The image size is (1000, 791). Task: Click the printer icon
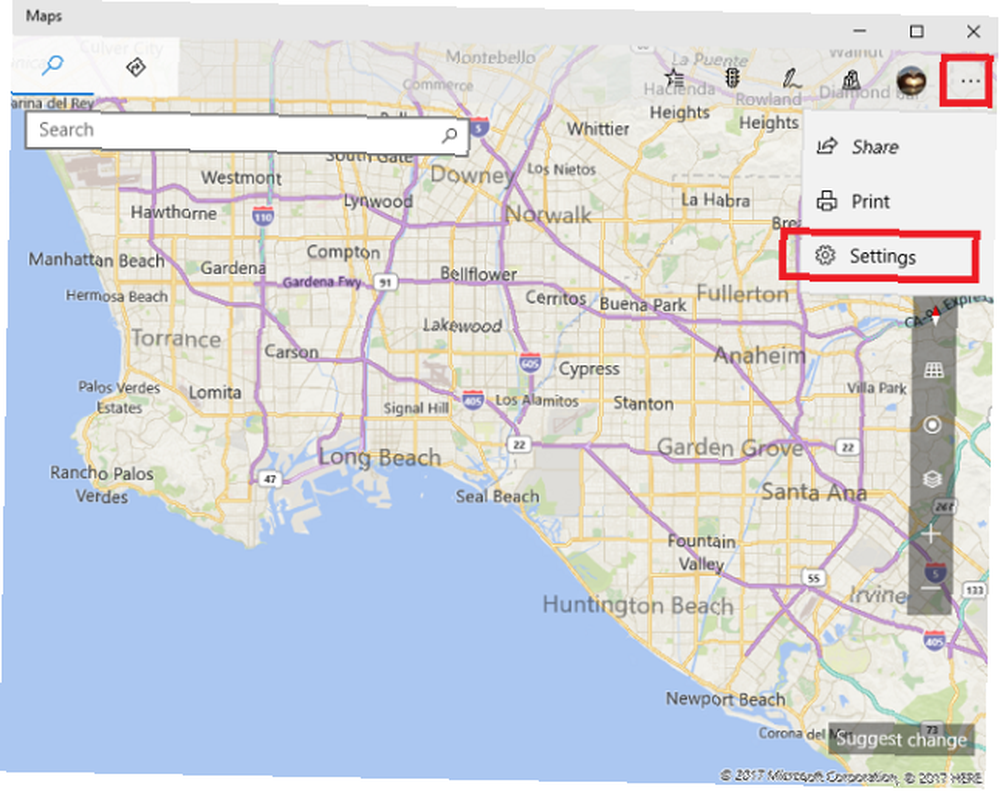[x=827, y=201]
